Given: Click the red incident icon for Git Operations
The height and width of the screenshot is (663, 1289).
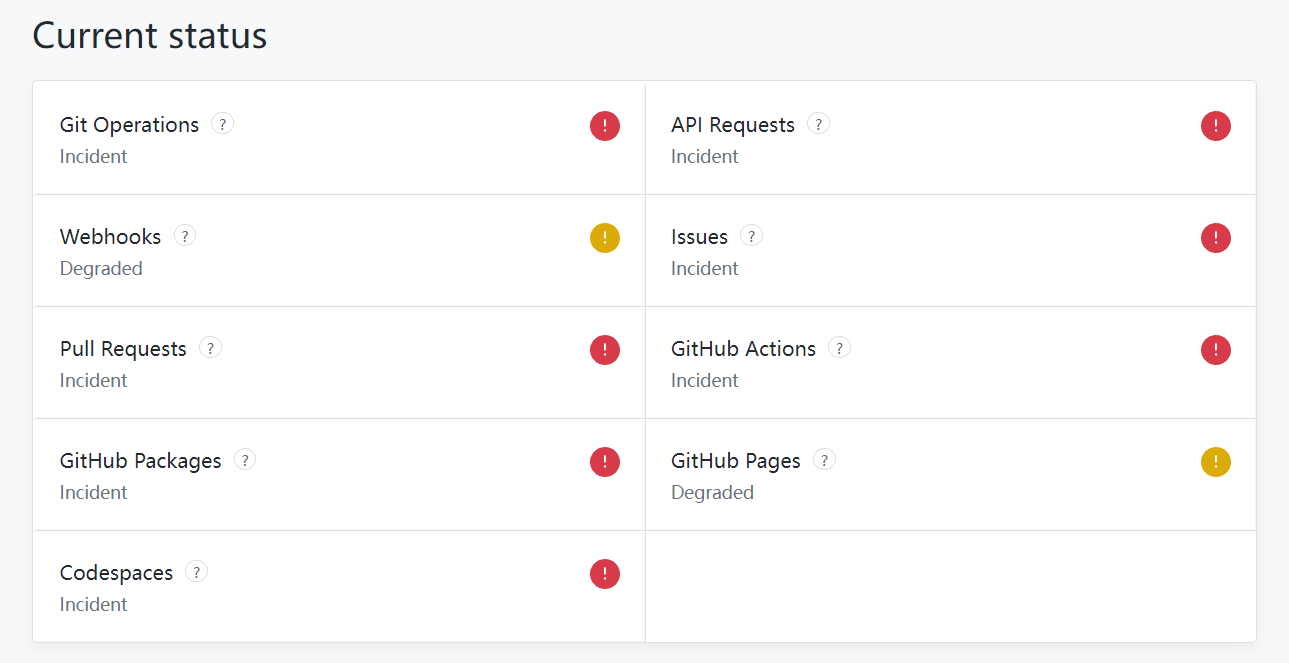Looking at the screenshot, I should [605, 126].
